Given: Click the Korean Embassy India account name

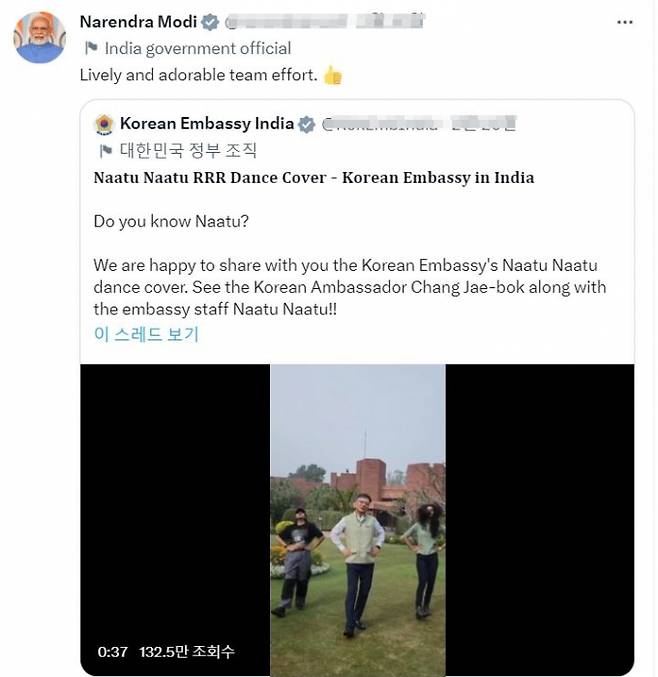Looking at the screenshot, I should coord(207,124).
